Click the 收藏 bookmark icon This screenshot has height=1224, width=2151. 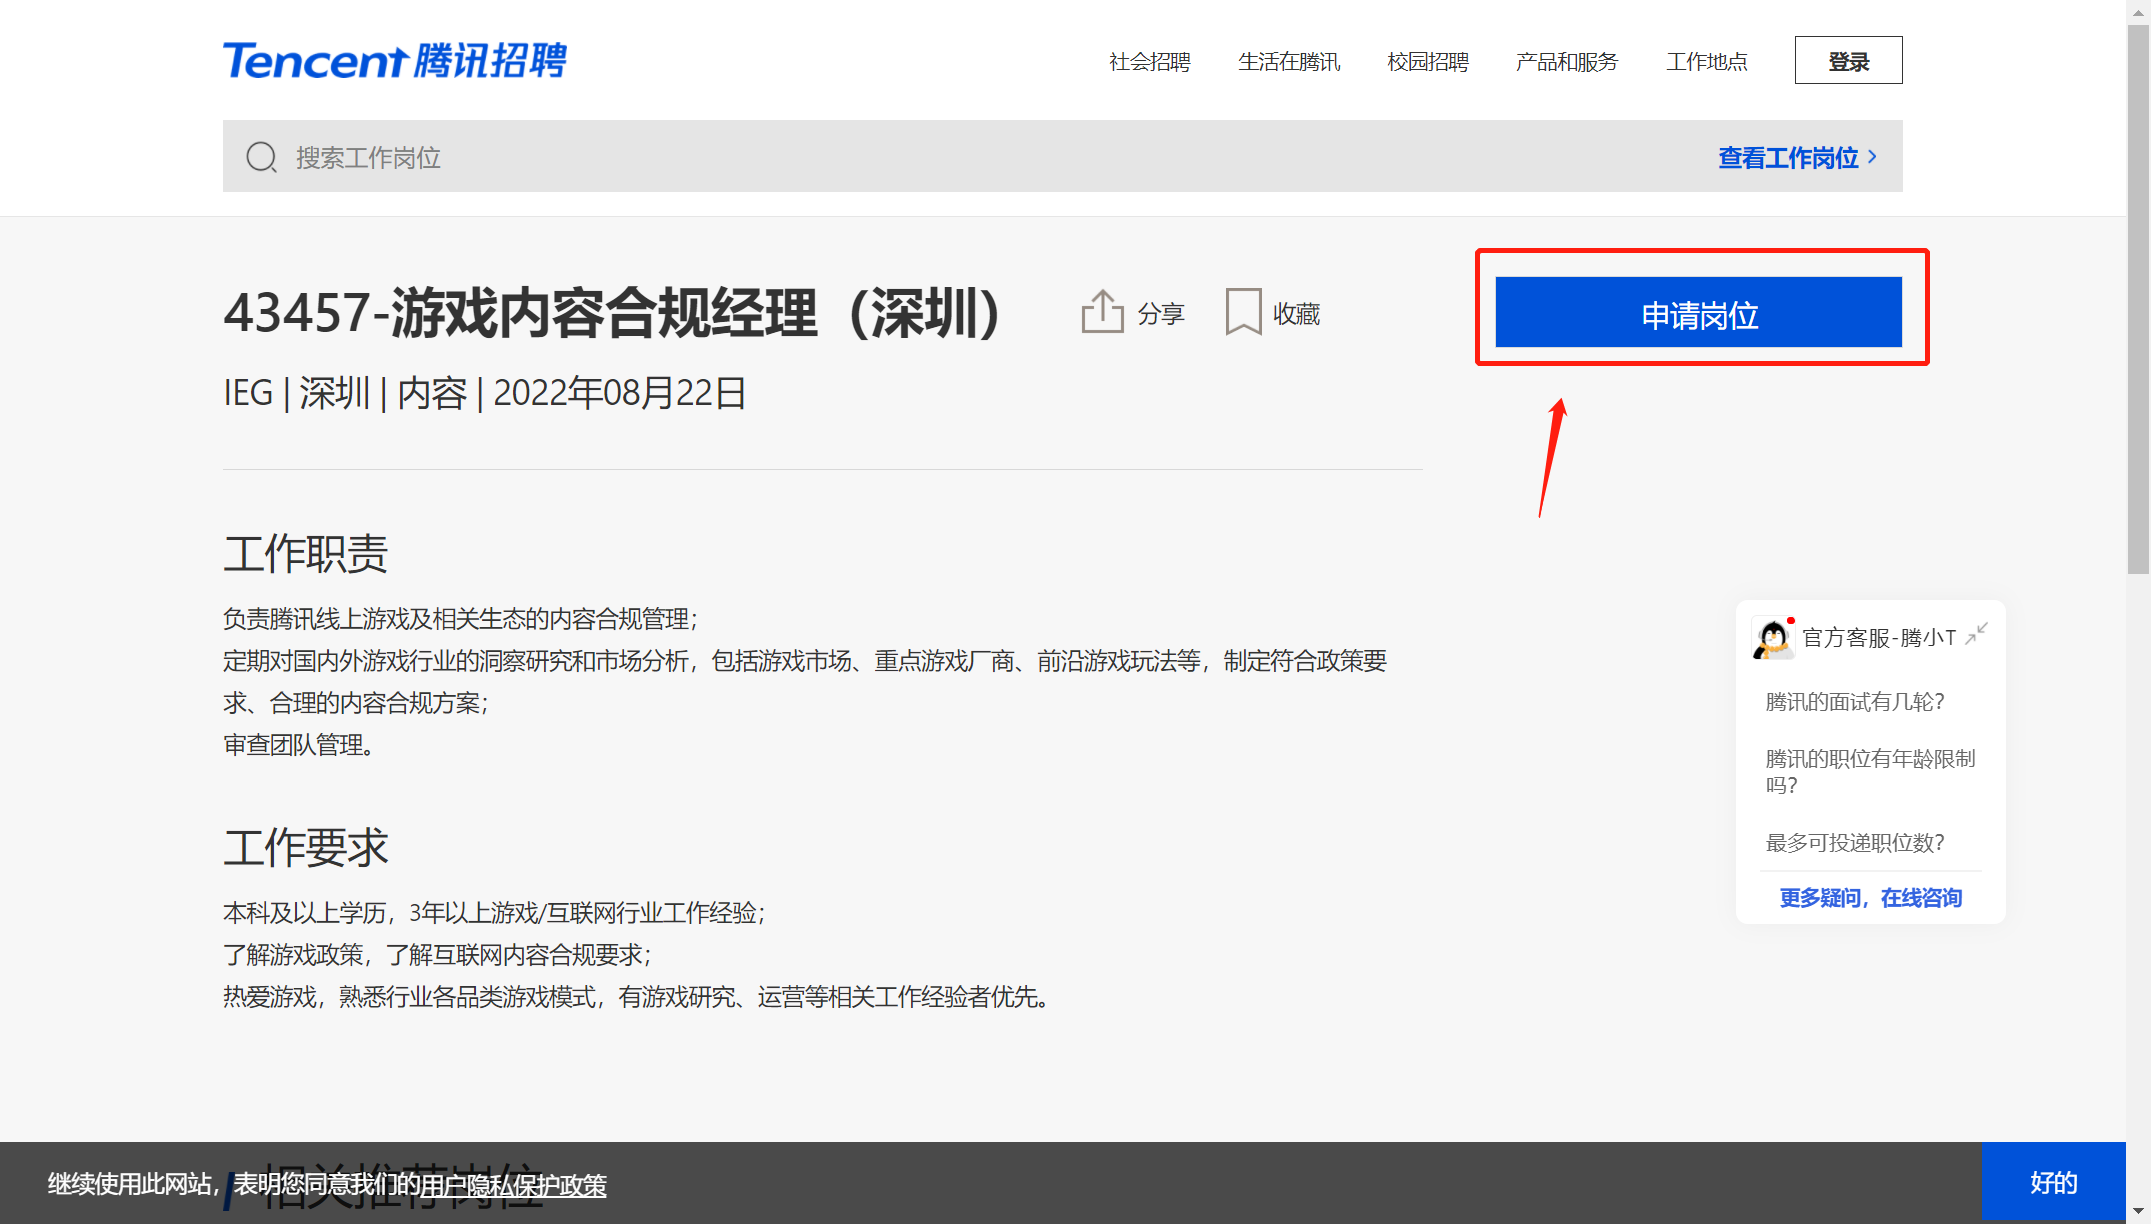1243,312
